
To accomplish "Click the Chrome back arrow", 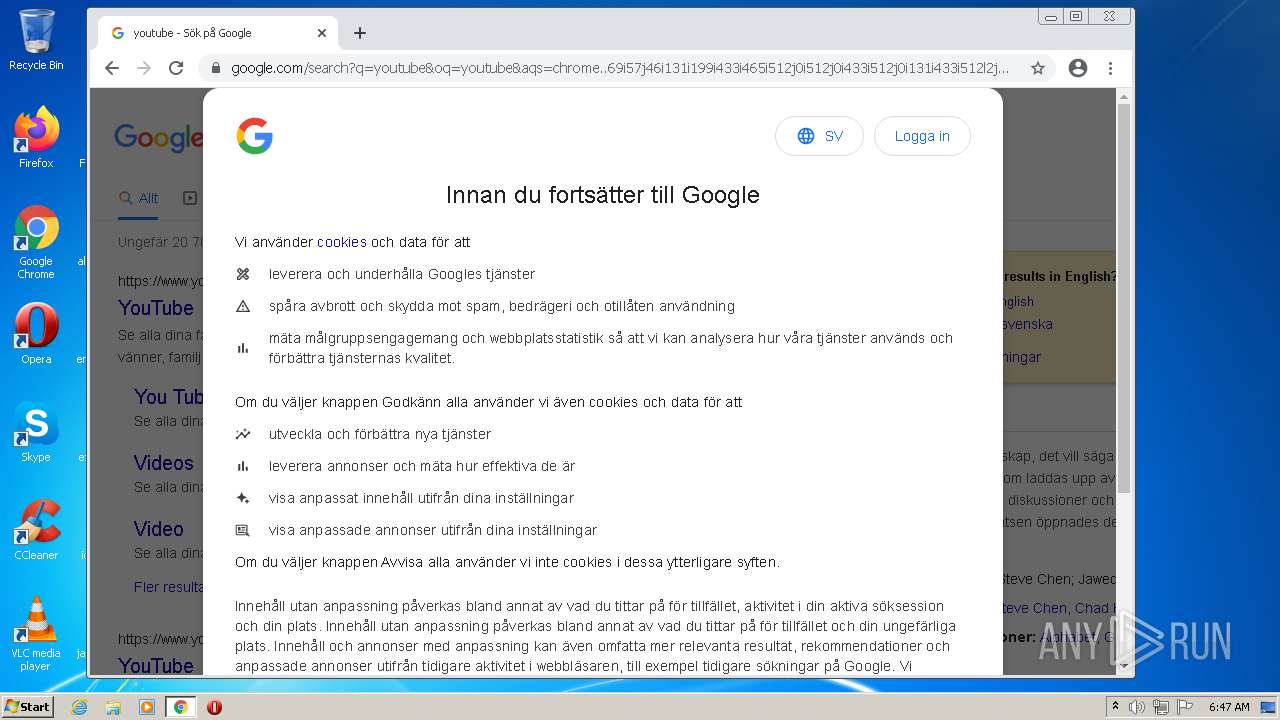I will pos(112,68).
